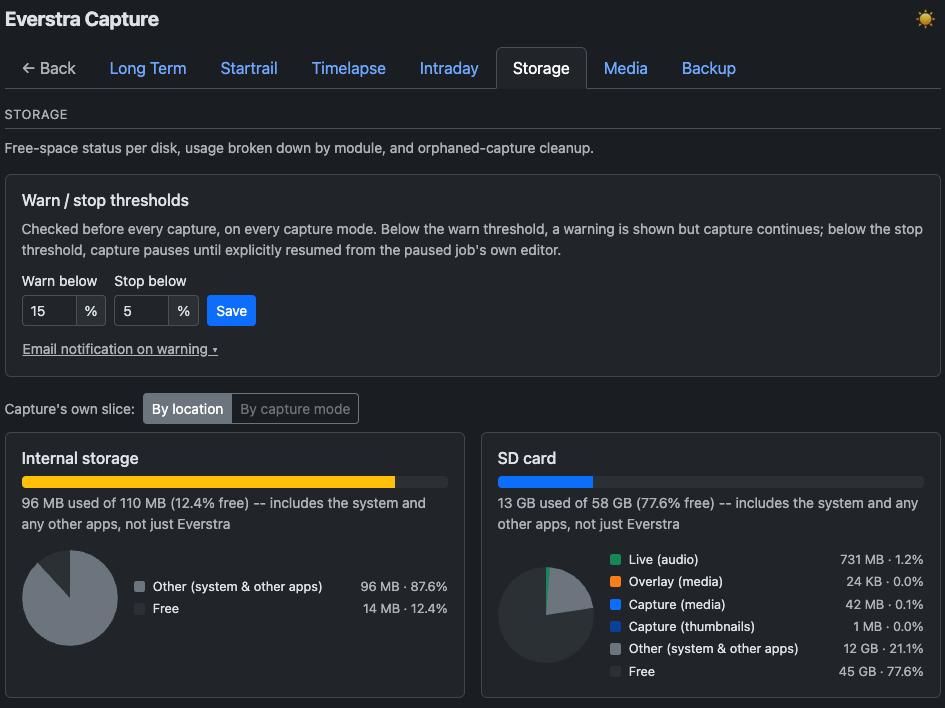Click the SD card Free swatch
This screenshot has width=945, height=708.
pyautogui.click(x=615, y=671)
